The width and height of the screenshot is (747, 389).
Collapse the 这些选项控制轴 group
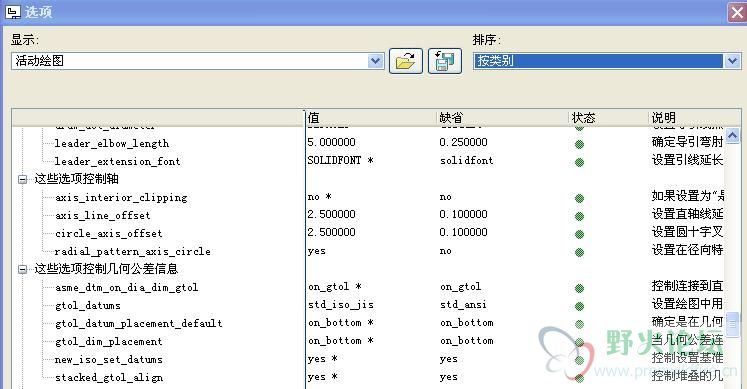click(x=22, y=180)
